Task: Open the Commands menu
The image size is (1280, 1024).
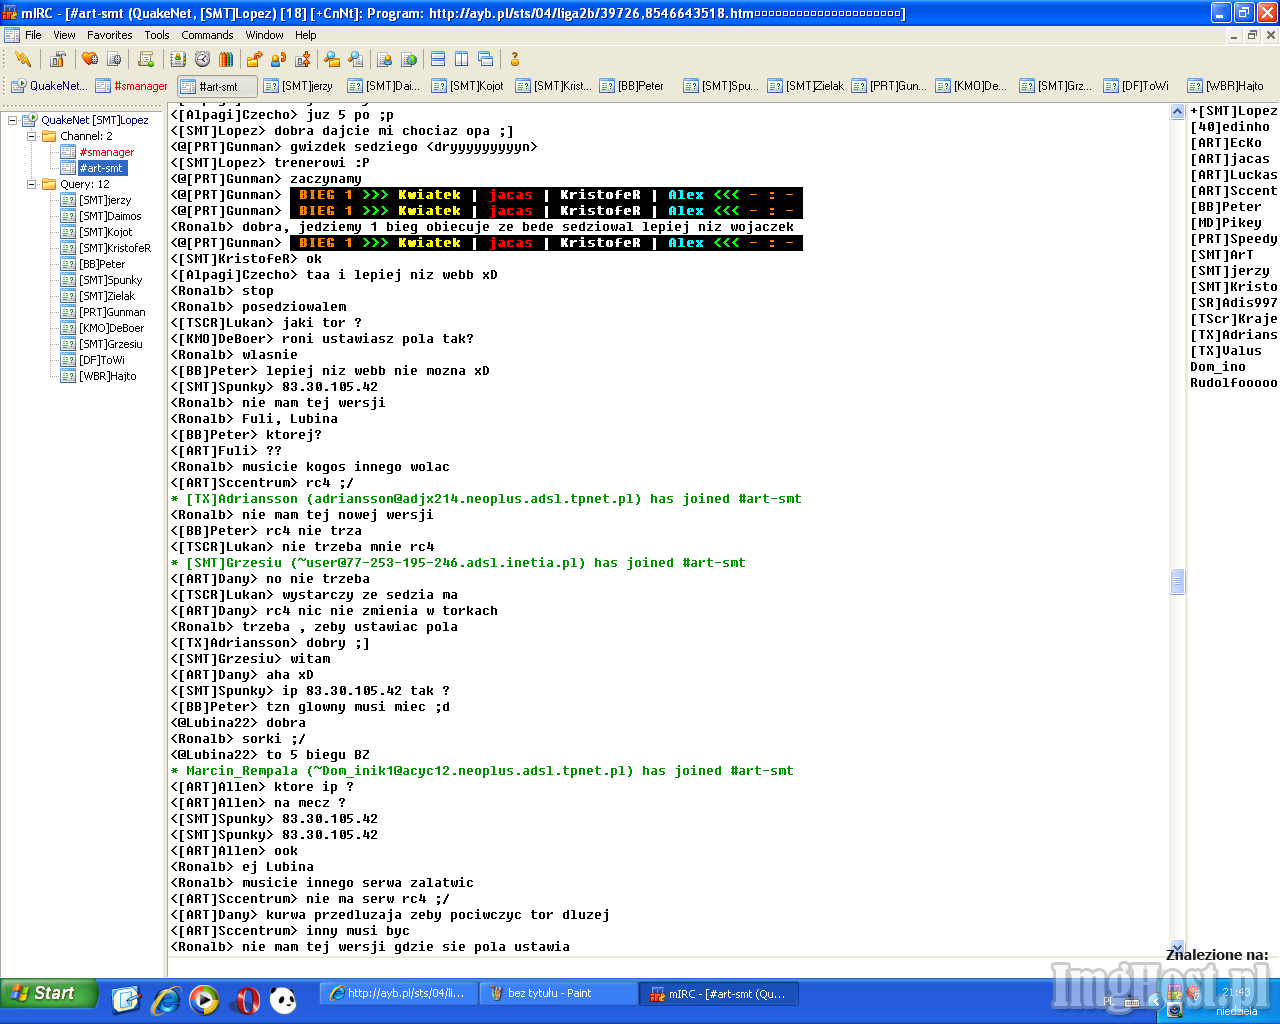Action: click(x=207, y=35)
